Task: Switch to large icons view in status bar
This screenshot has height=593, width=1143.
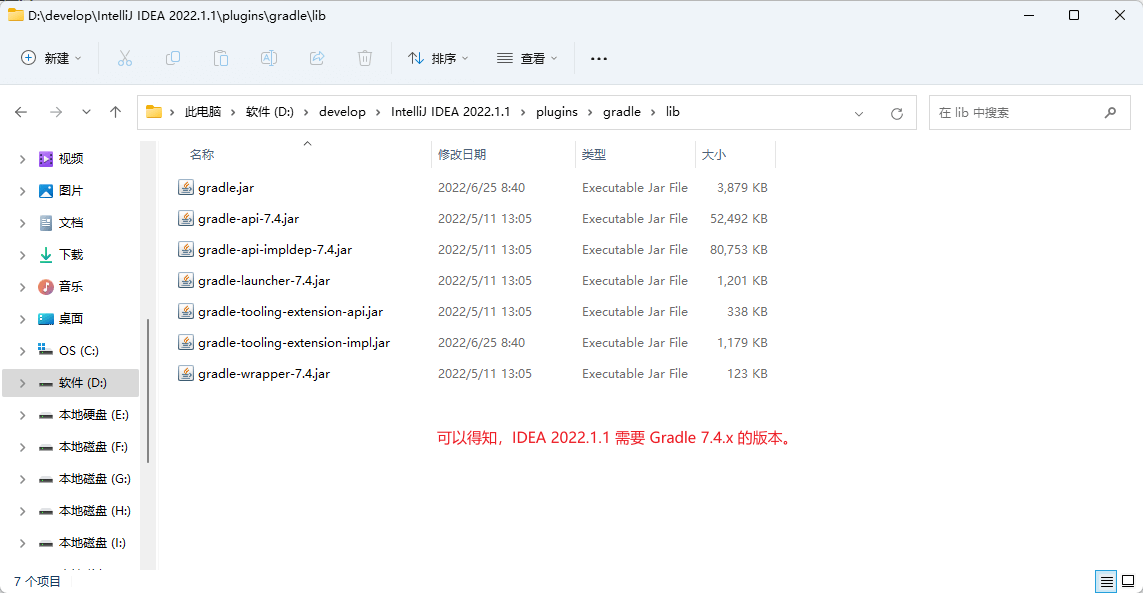Action: pyautogui.click(x=1128, y=581)
